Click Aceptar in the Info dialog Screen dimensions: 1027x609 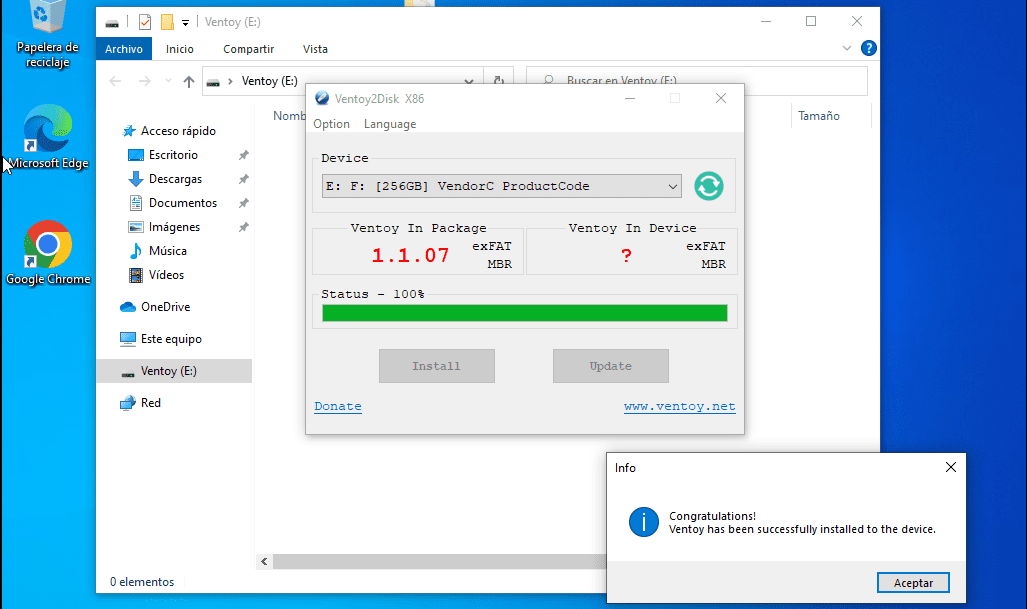912,582
